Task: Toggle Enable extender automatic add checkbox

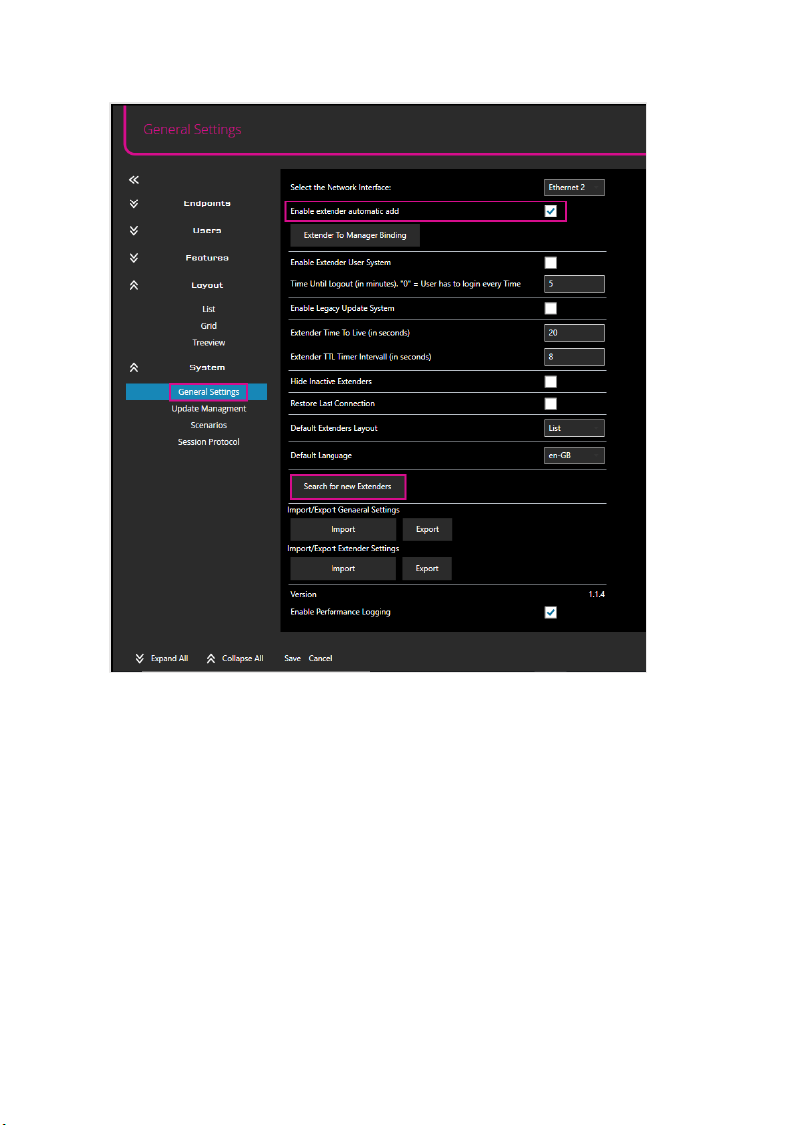Action: [550, 211]
